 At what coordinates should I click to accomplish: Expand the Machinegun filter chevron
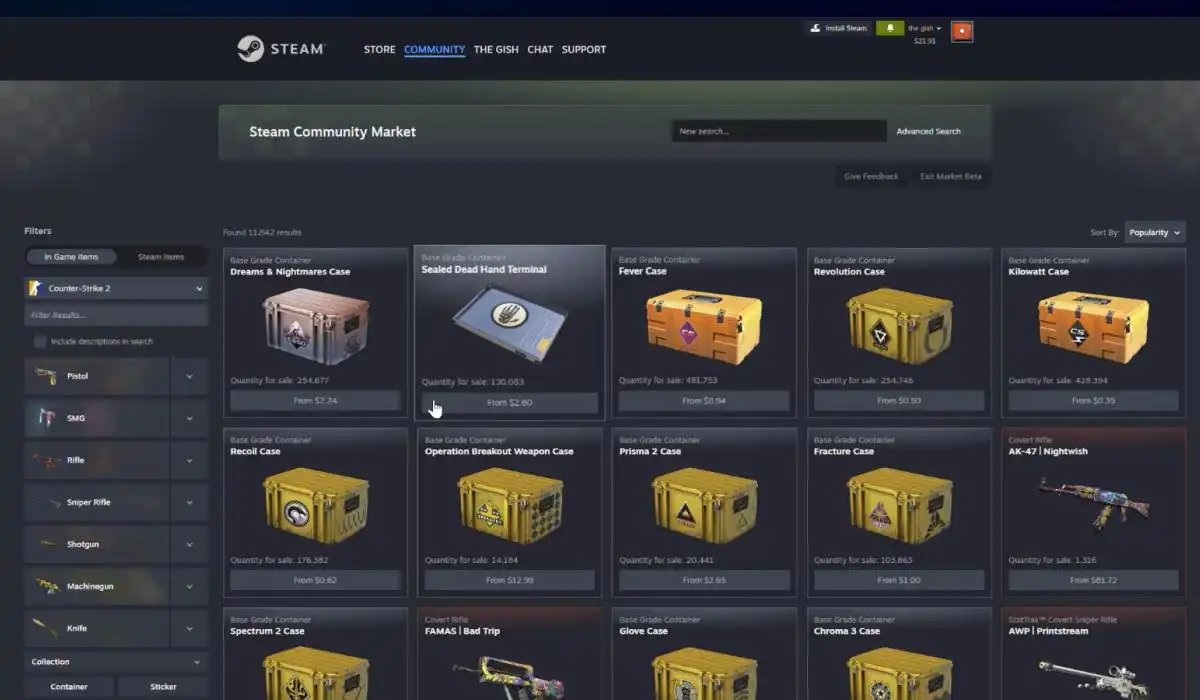pyautogui.click(x=189, y=586)
